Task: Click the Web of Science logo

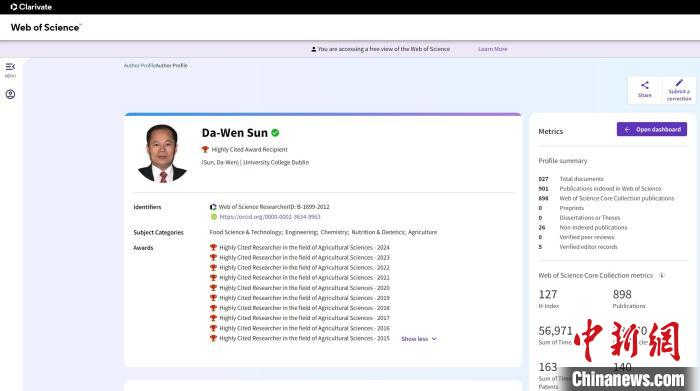Action: (46, 27)
